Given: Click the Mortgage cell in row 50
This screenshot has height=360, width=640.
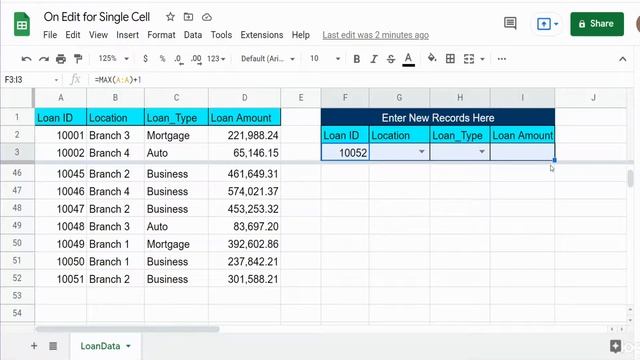Looking at the screenshot, I should pos(176,244).
